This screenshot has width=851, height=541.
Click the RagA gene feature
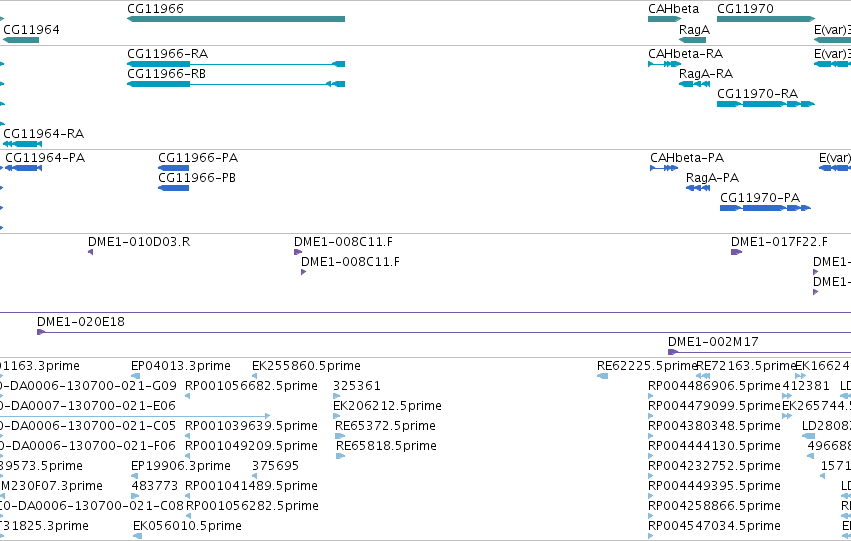(693, 40)
